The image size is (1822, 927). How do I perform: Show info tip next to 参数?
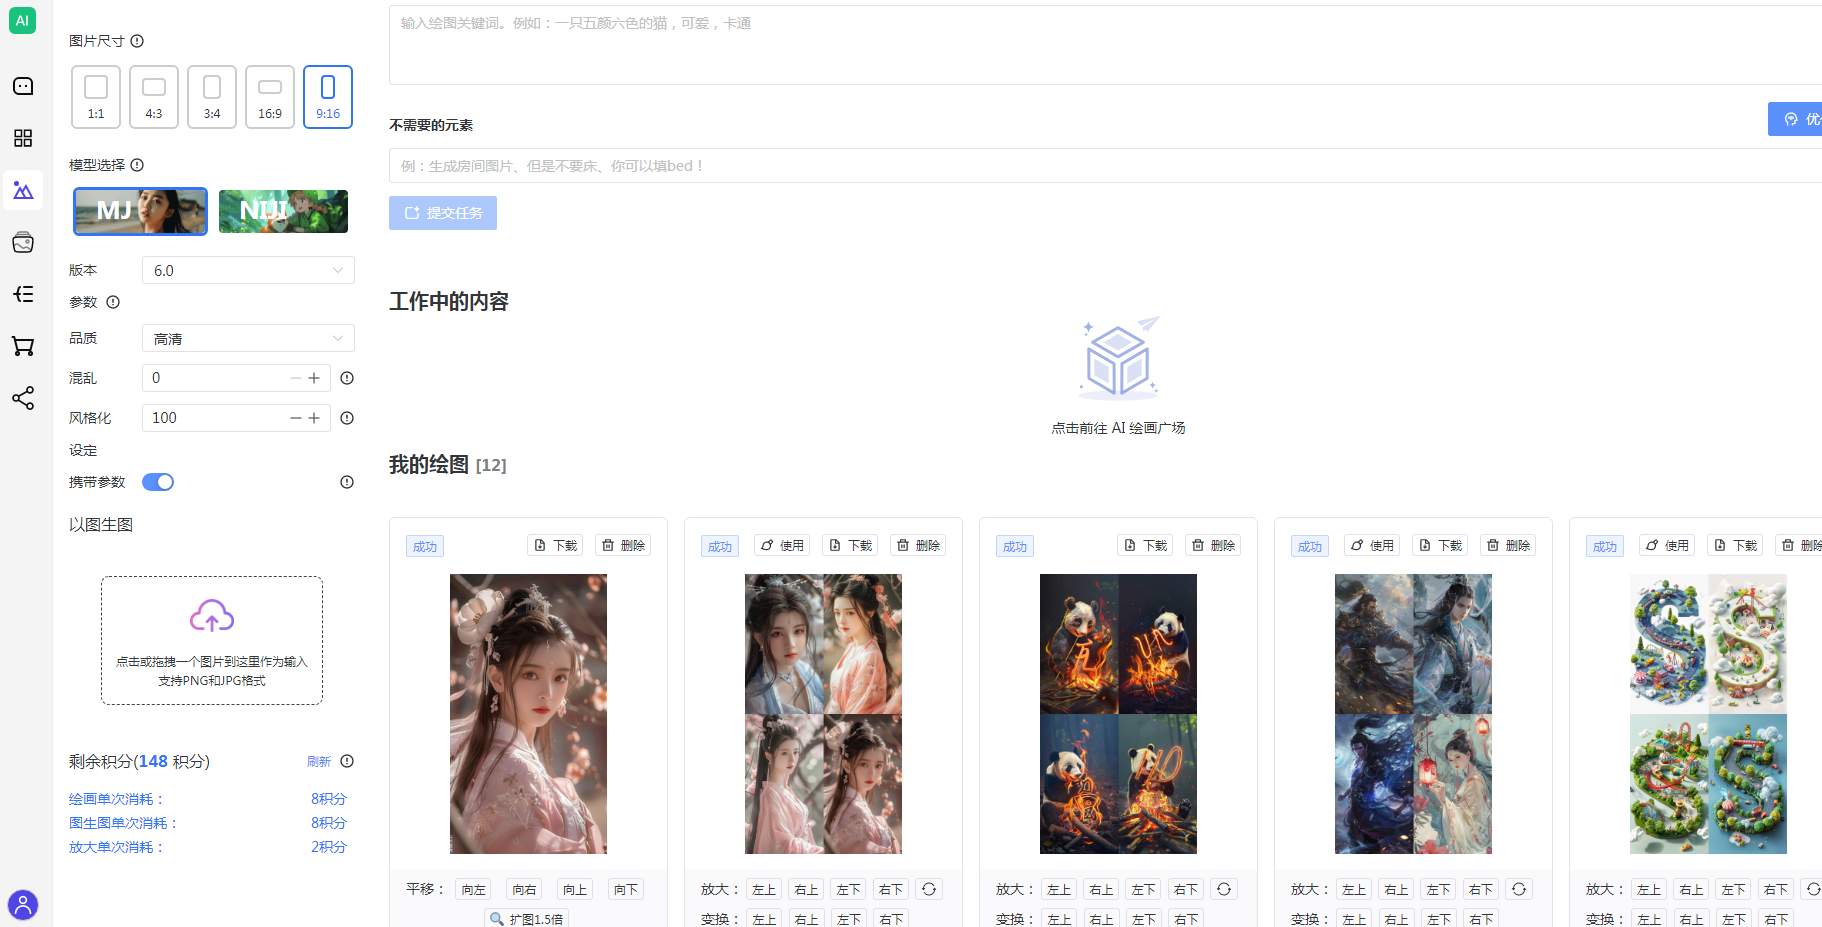click(x=113, y=302)
